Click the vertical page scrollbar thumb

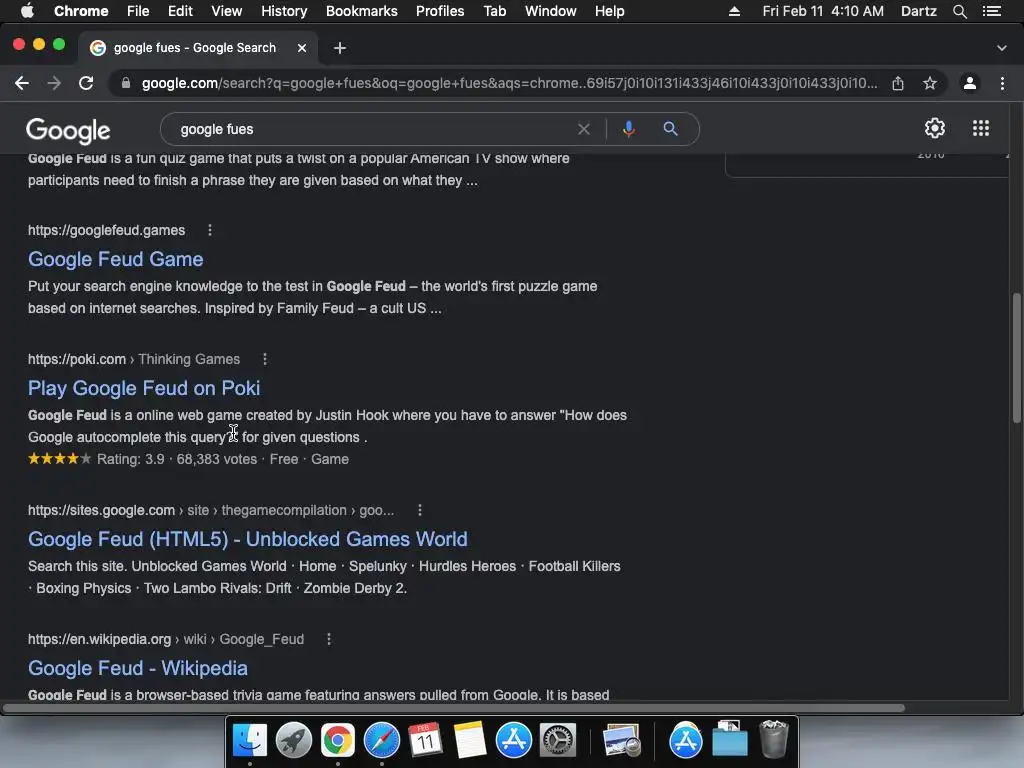click(1016, 358)
